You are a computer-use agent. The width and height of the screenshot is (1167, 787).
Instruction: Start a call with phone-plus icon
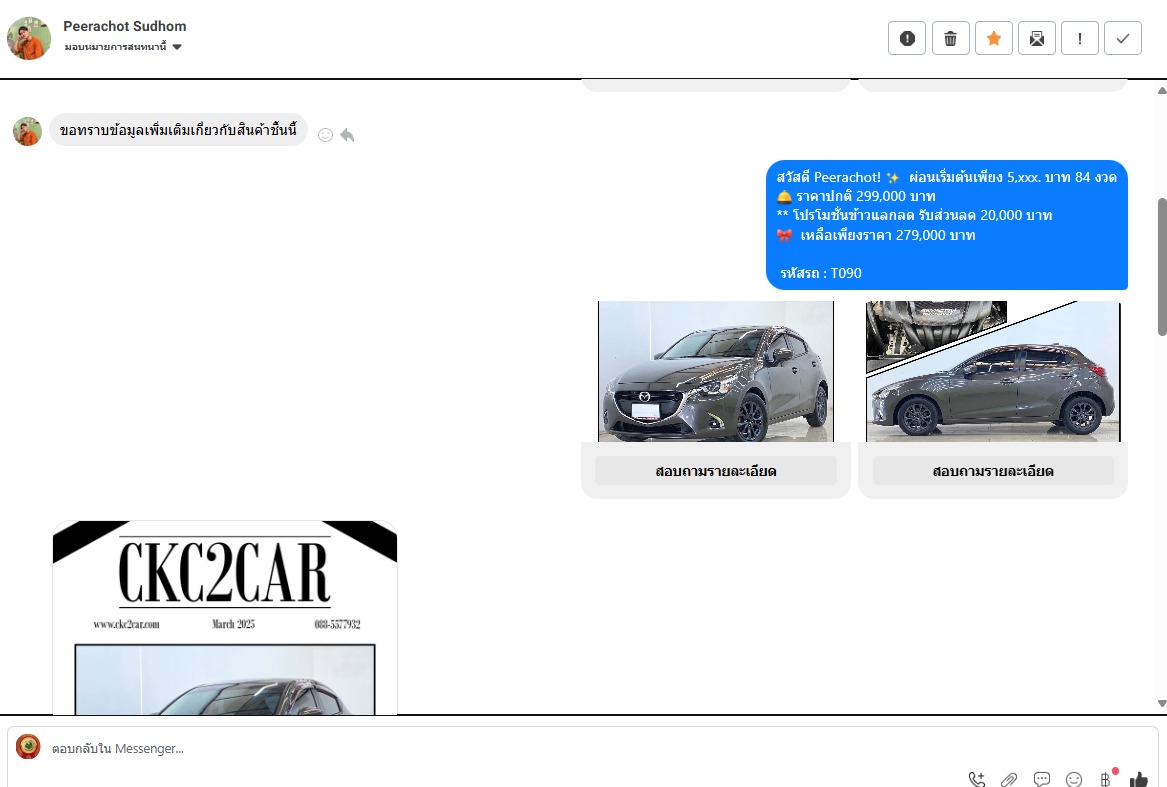pos(977,779)
